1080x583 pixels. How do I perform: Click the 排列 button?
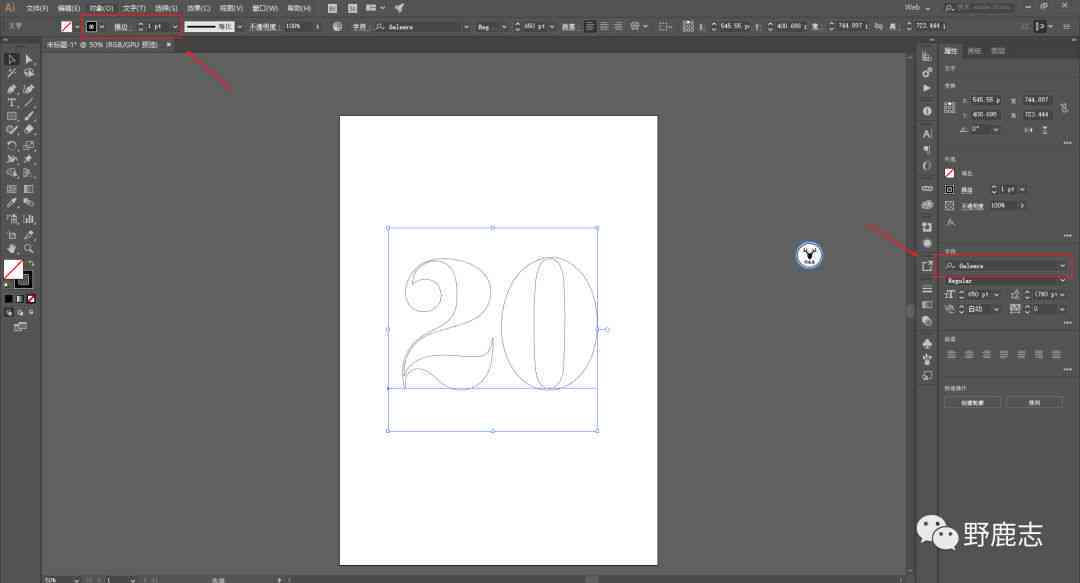[1035, 402]
